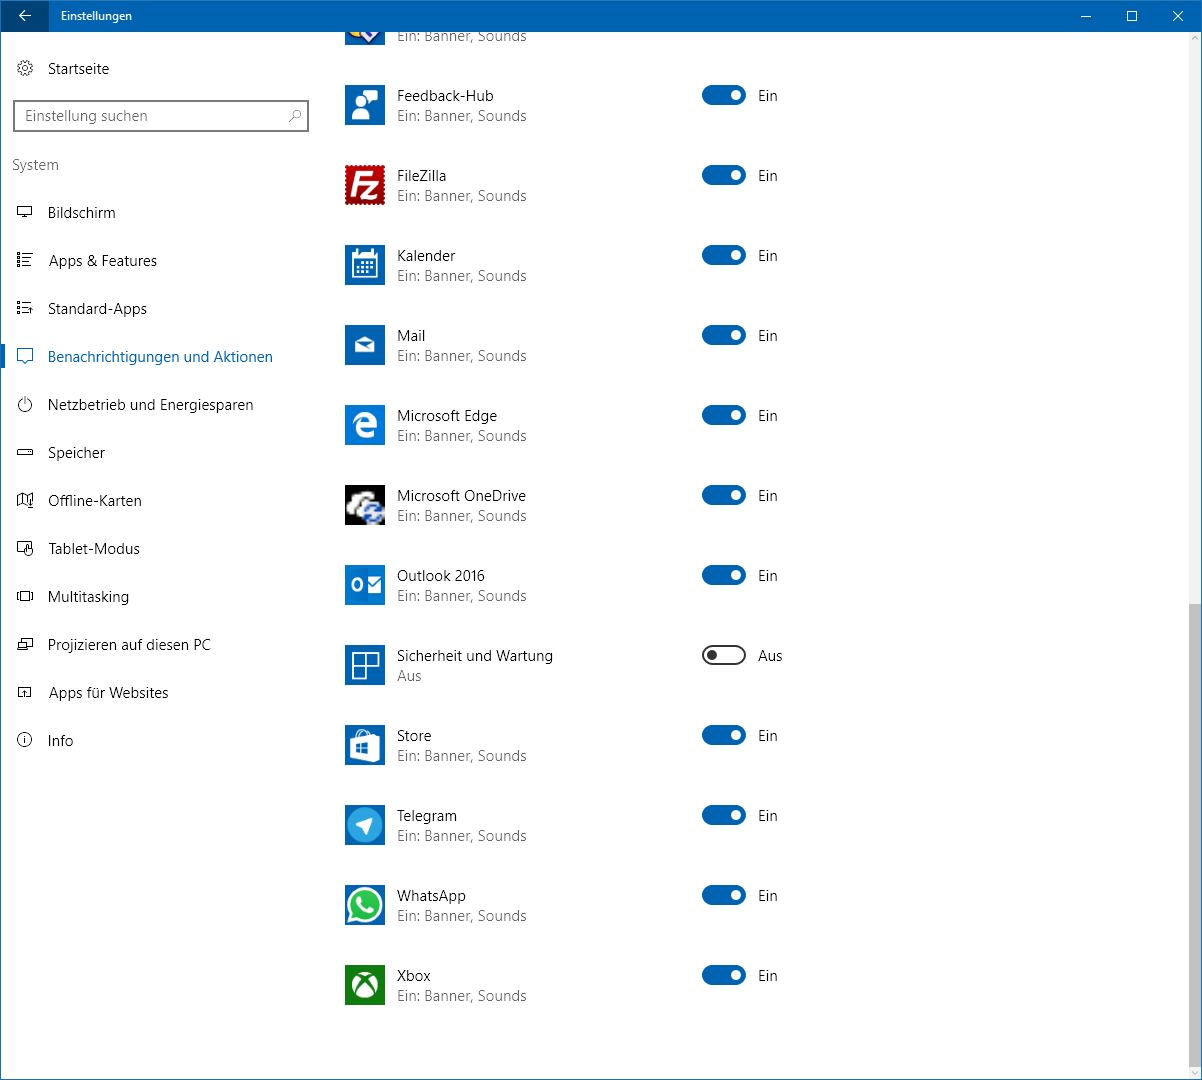1202x1080 pixels.
Task: Click the Feedback-Hub app icon
Action: pos(365,105)
